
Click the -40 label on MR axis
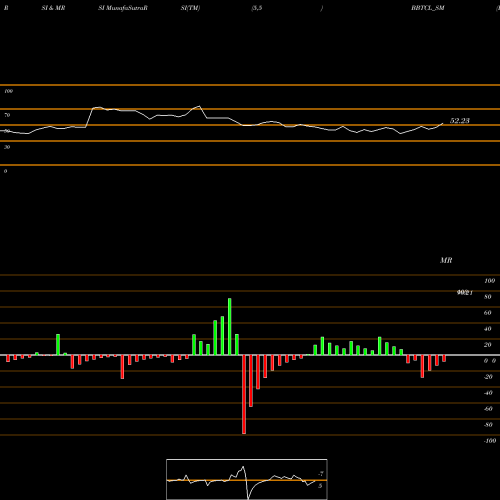488,393
